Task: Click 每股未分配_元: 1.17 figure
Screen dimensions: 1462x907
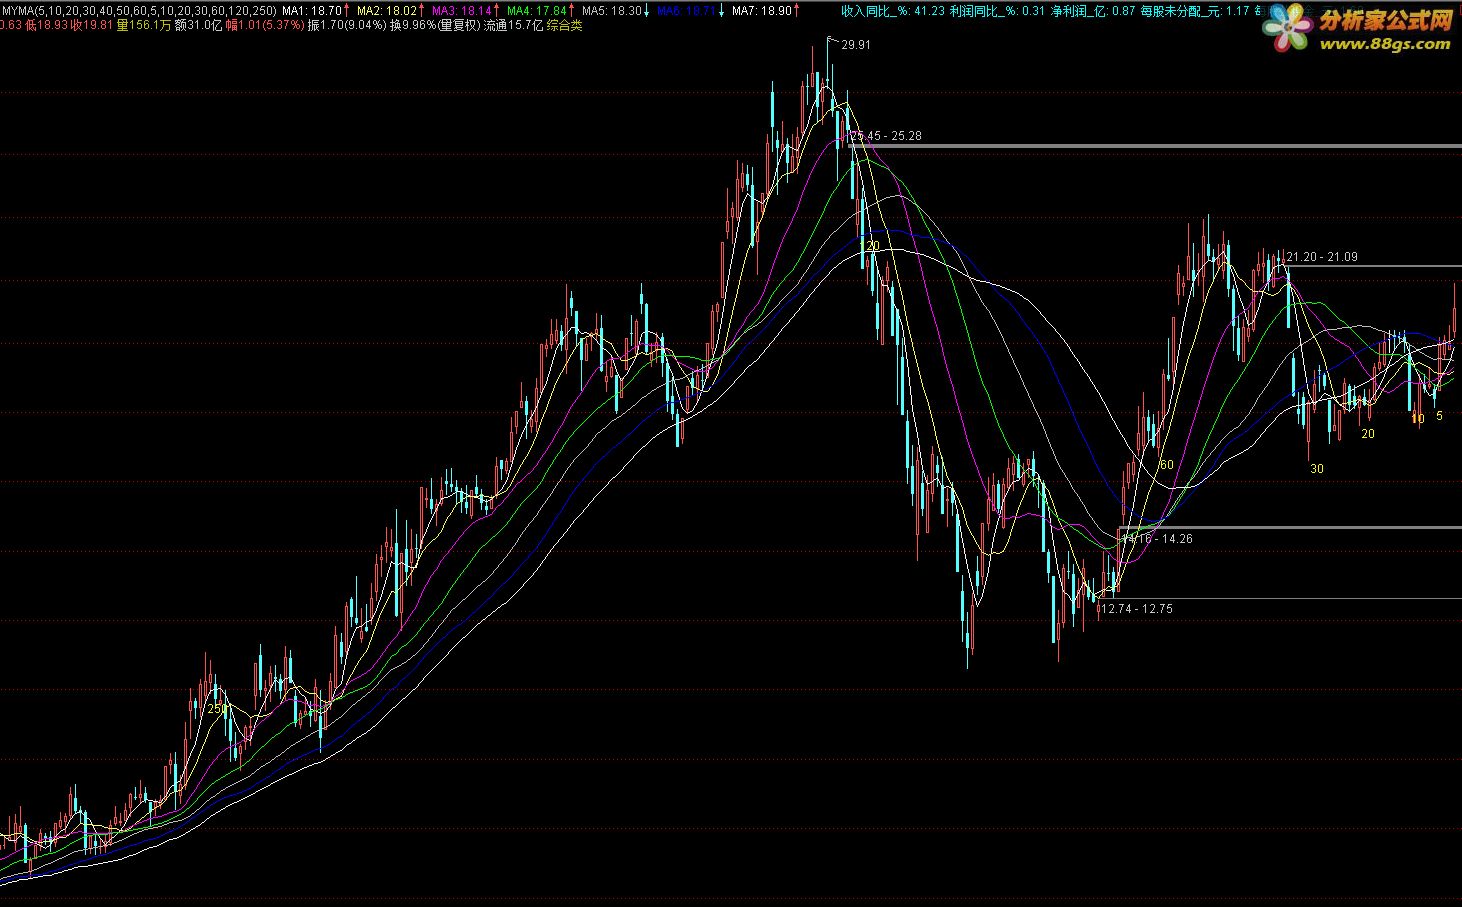Action: pos(1195,11)
